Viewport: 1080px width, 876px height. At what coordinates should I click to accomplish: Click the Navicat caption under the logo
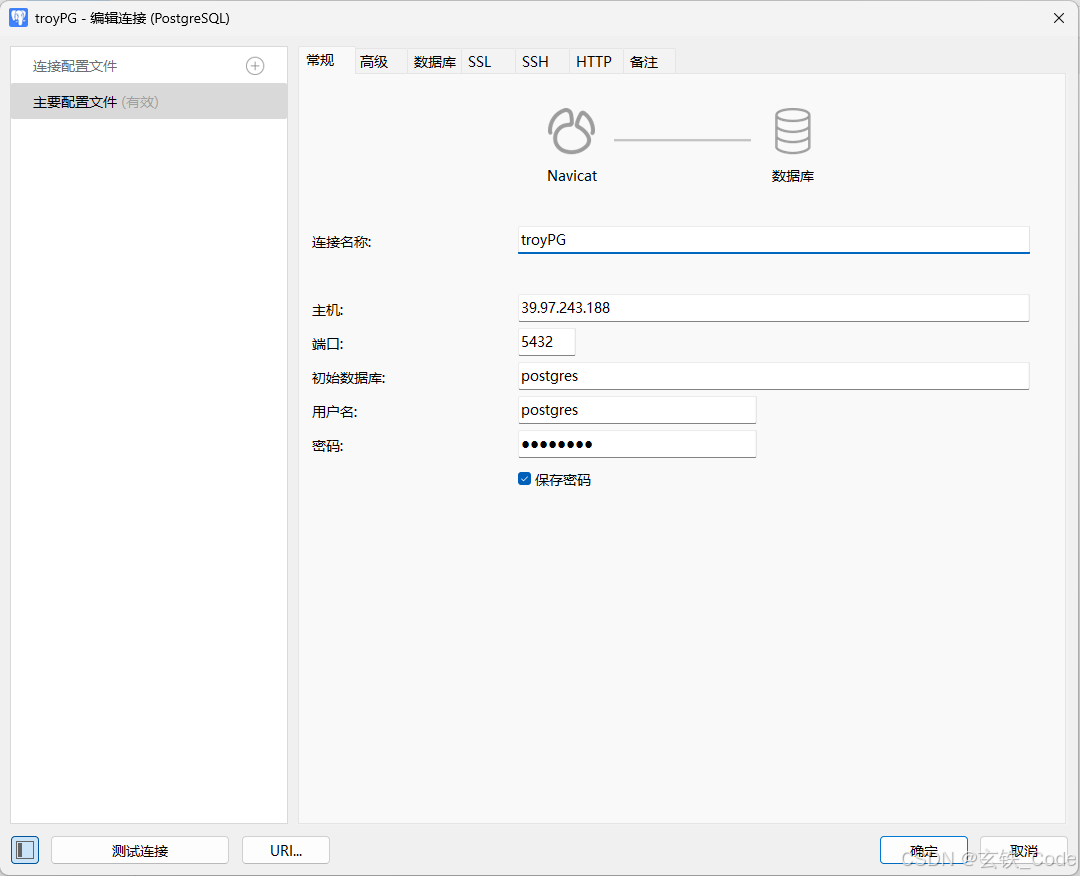tap(572, 176)
